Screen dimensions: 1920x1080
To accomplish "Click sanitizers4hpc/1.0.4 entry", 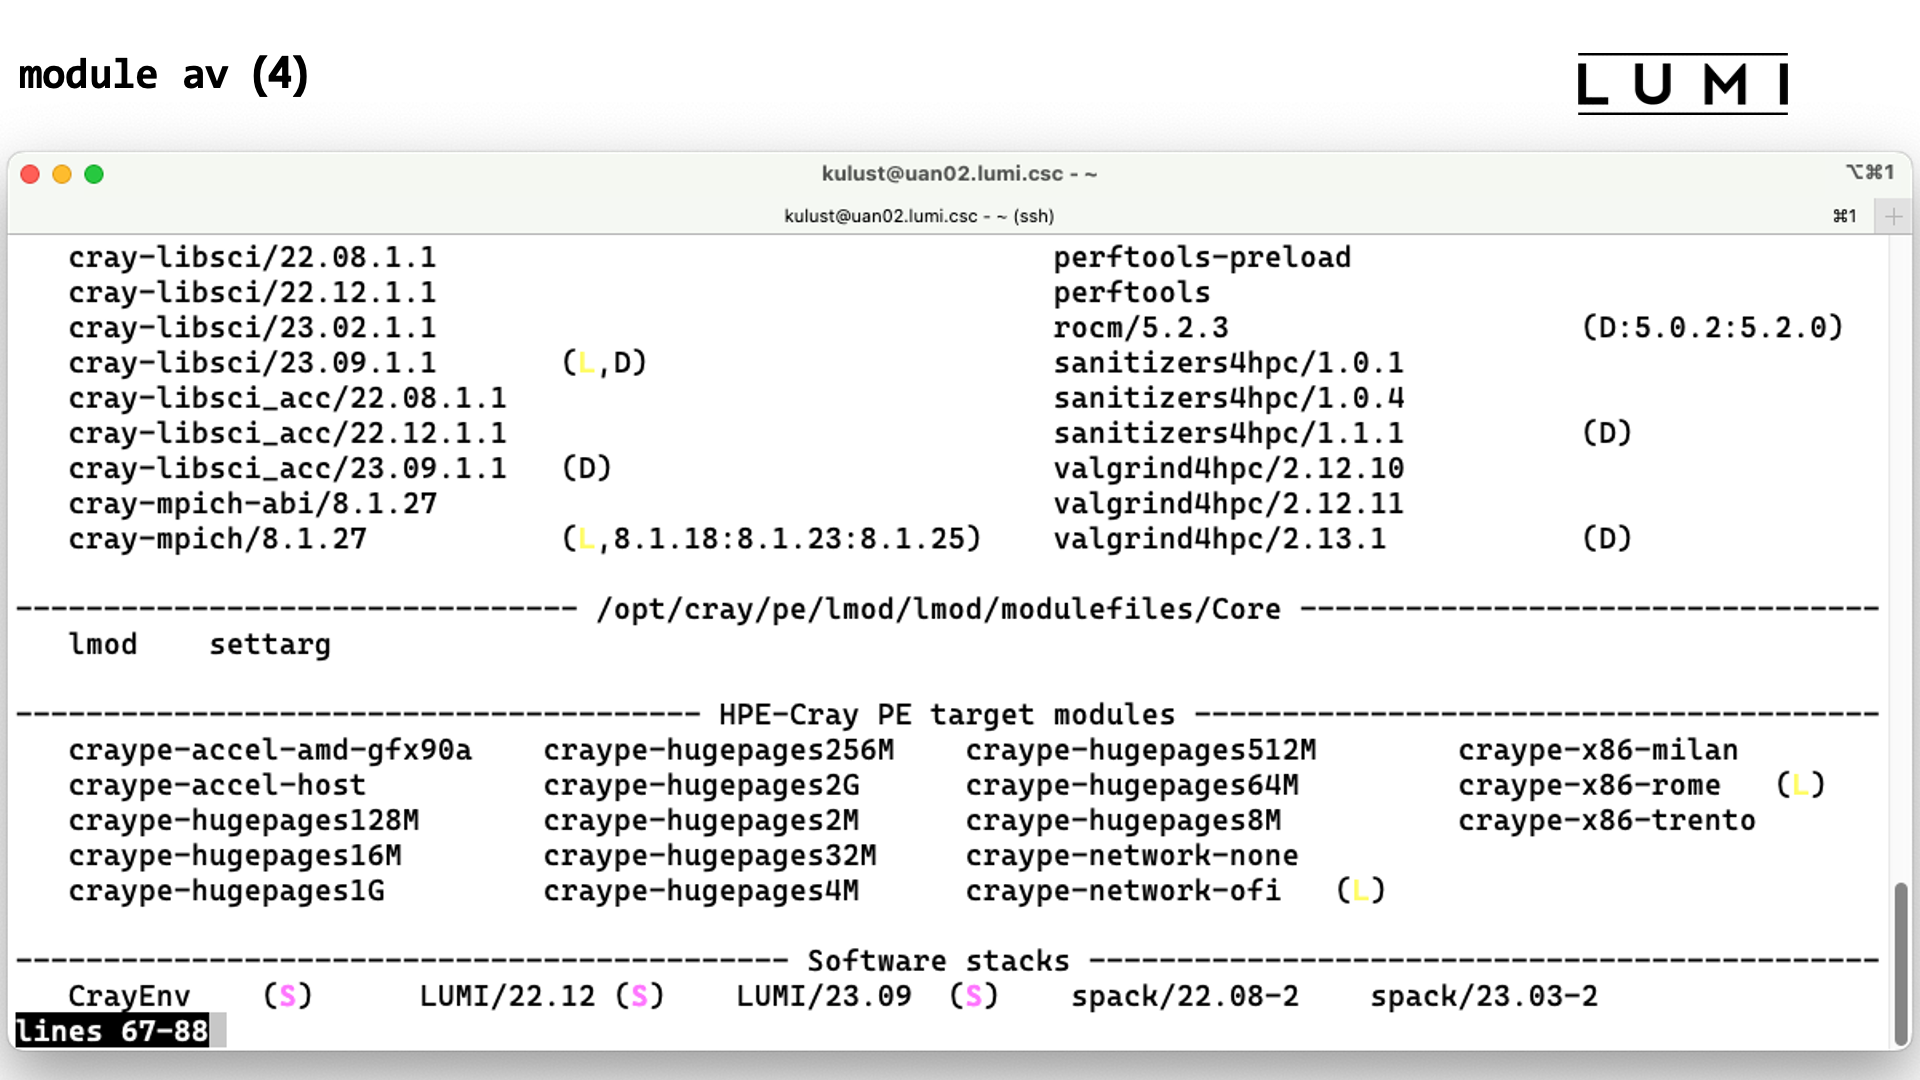I will click(1228, 398).
